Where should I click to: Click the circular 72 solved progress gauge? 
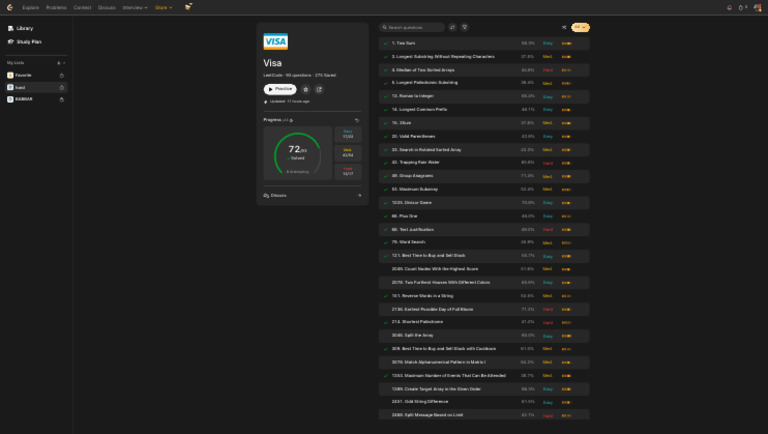pyautogui.click(x=298, y=153)
